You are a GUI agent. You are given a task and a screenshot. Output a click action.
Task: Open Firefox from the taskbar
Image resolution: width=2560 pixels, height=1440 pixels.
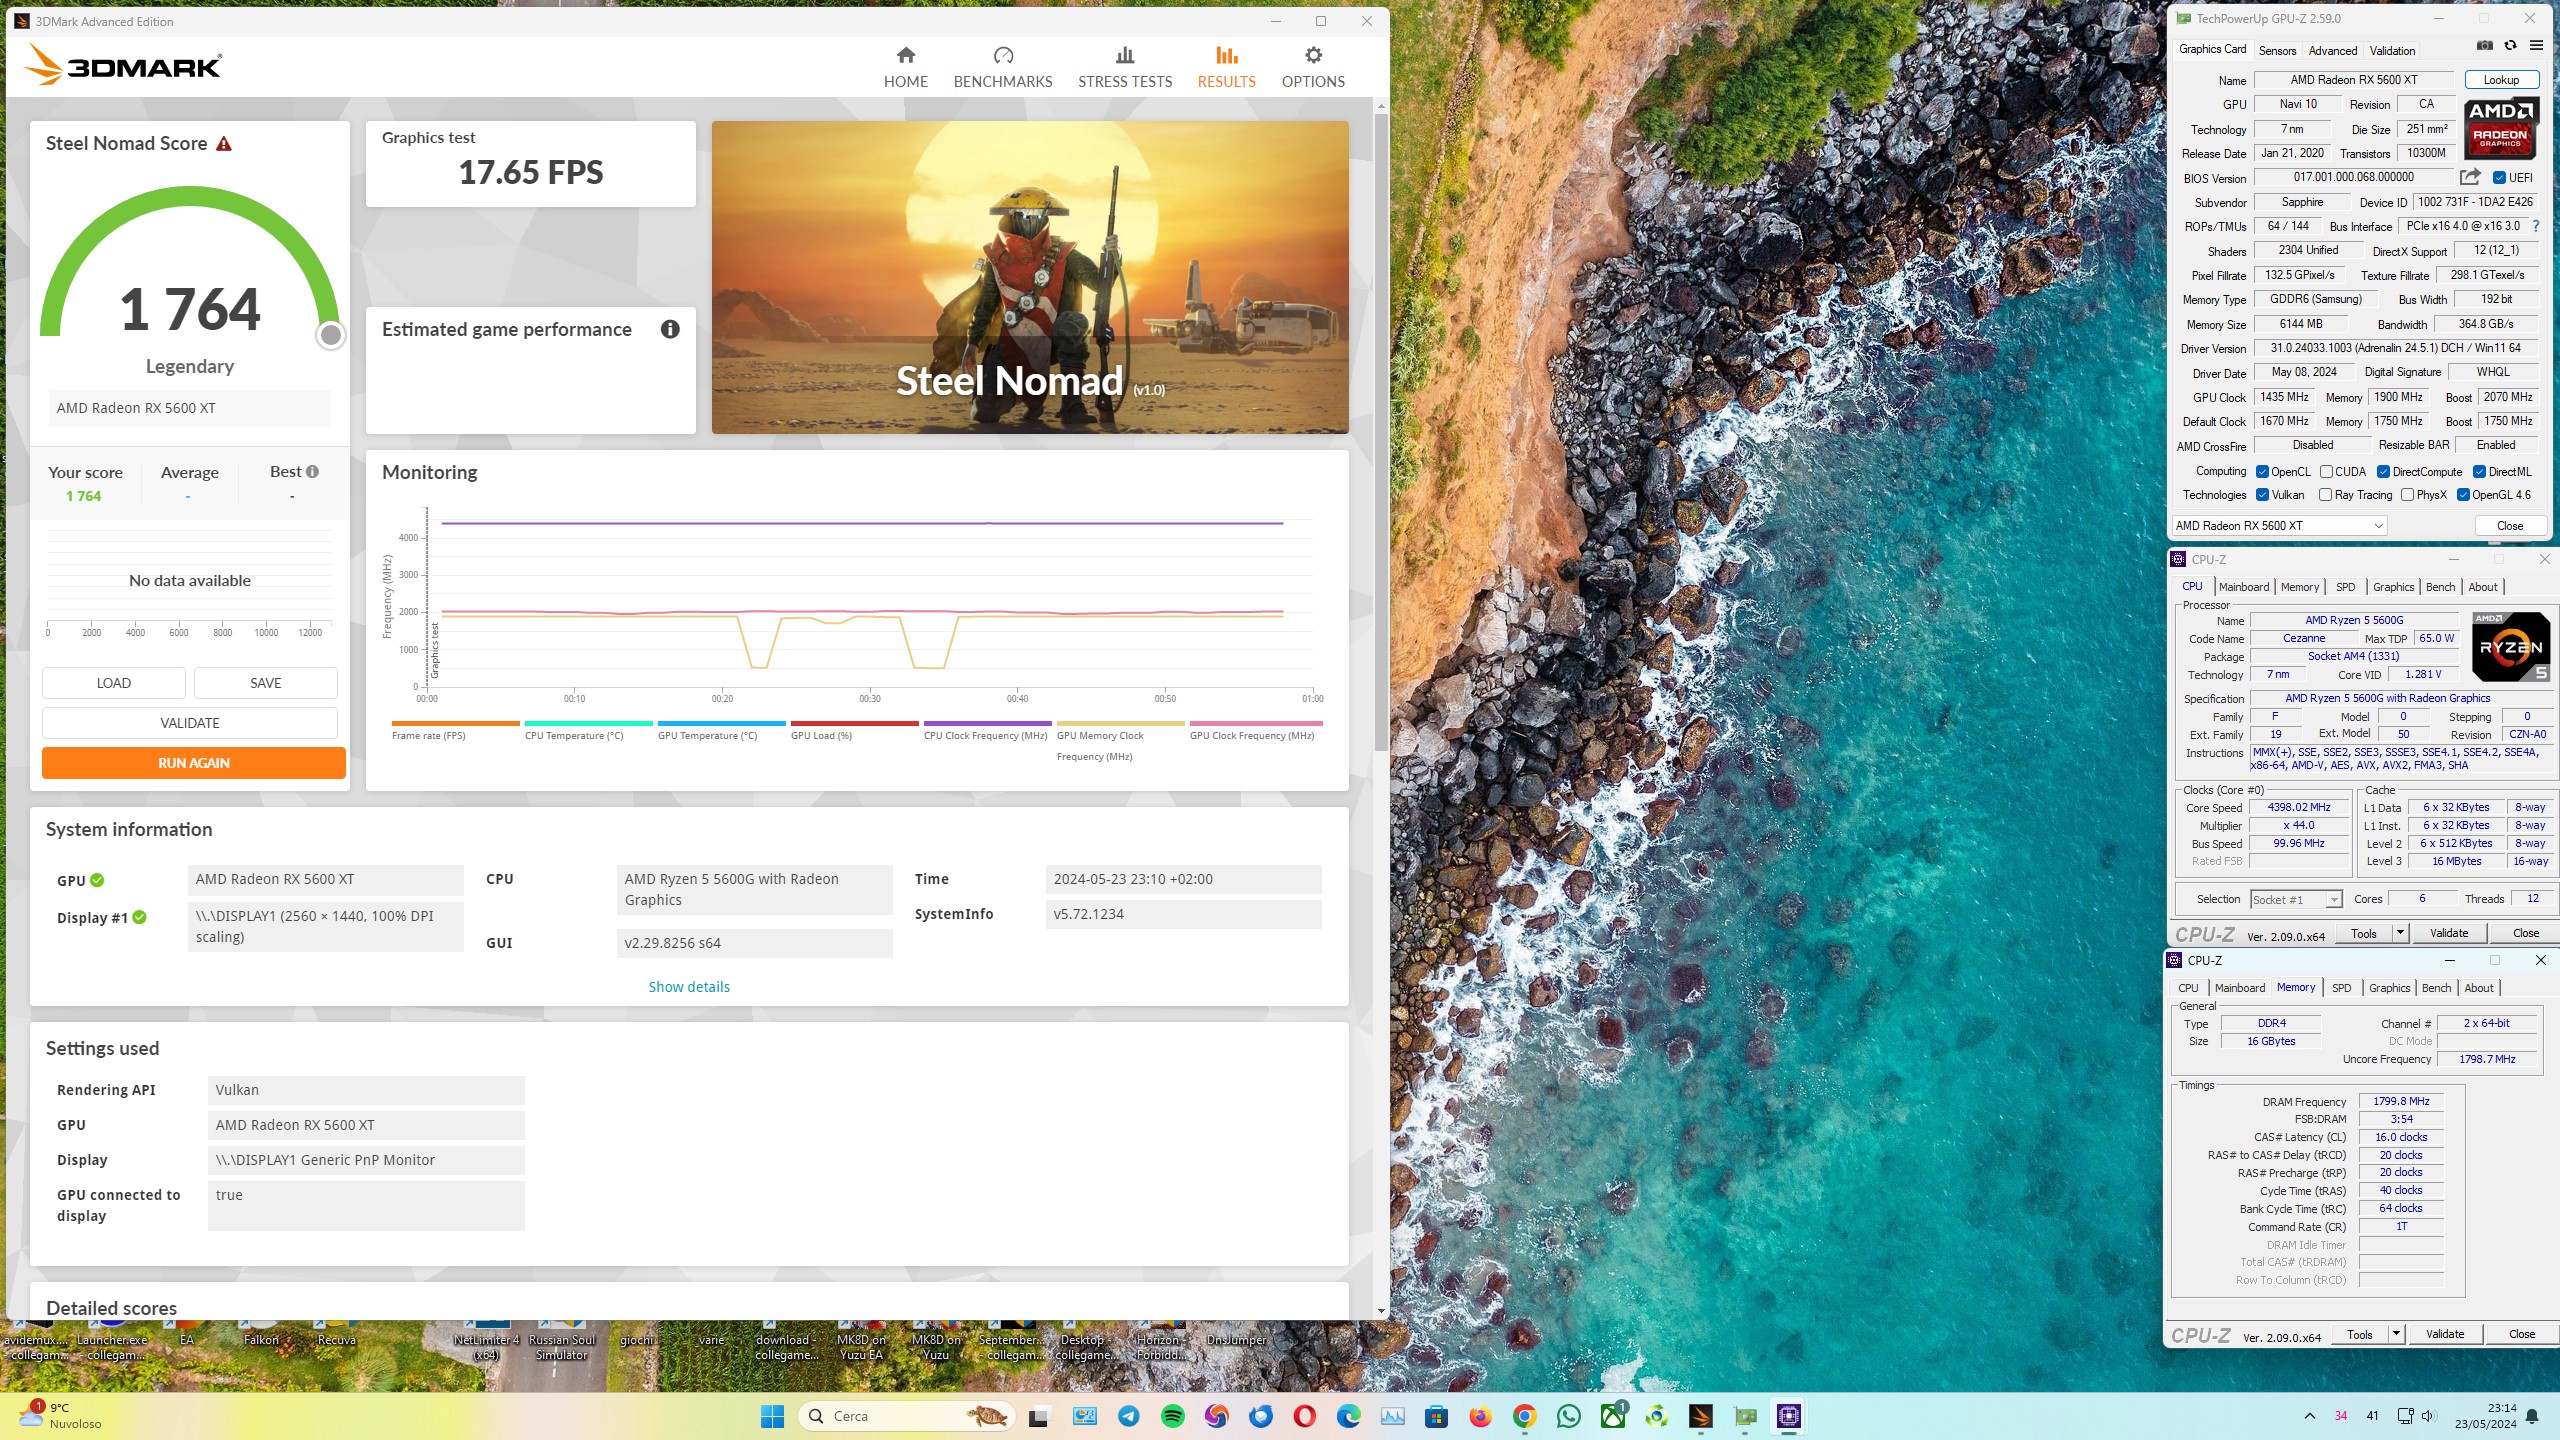[1480, 1416]
